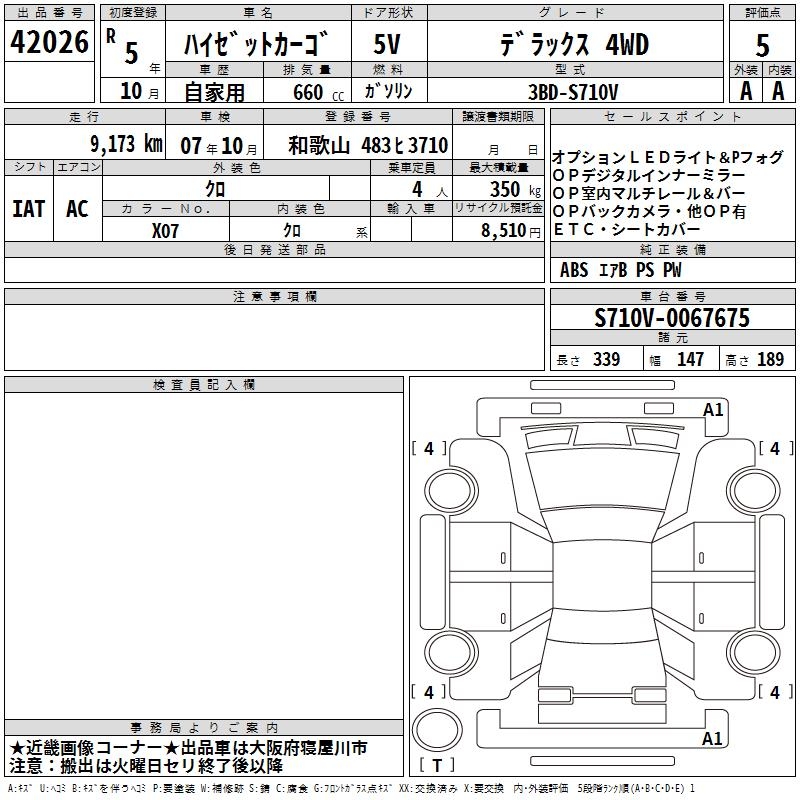The width and height of the screenshot is (800, 800).
Task: Select the notice line 注意：搬出は火曜日セリ終了後以降
Action: (x=146, y=765)
